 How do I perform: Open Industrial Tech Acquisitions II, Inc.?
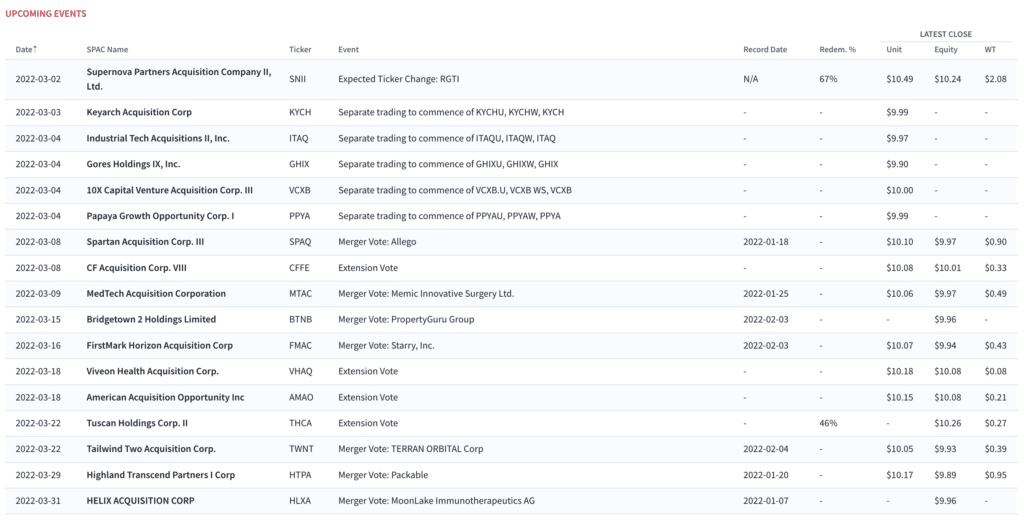158,139
